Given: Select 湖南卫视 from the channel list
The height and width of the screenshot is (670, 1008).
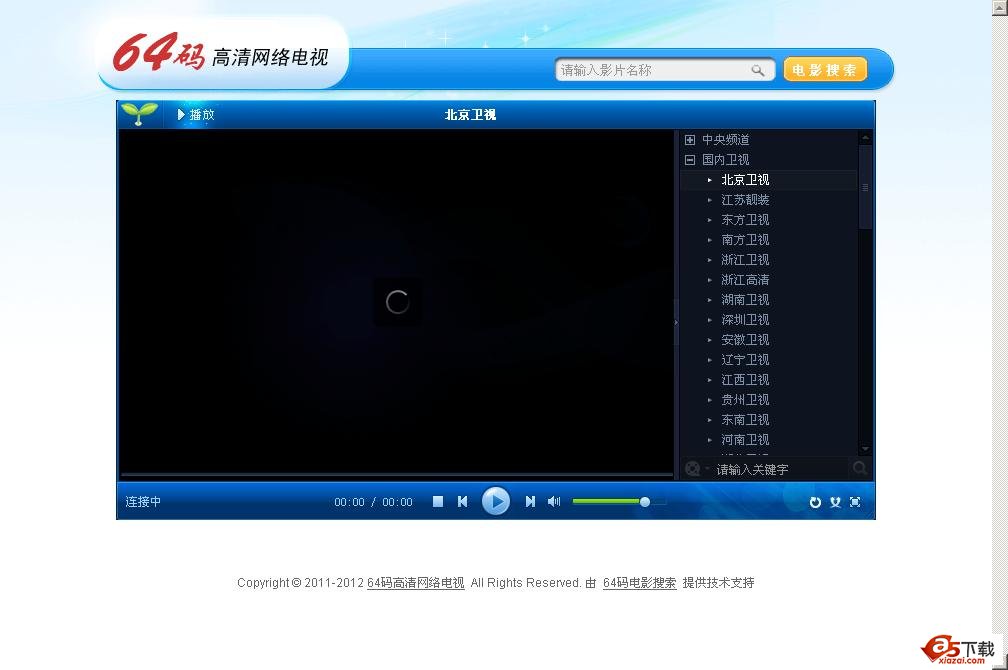Looking at the screenshot, I should (x=745, y=299).
